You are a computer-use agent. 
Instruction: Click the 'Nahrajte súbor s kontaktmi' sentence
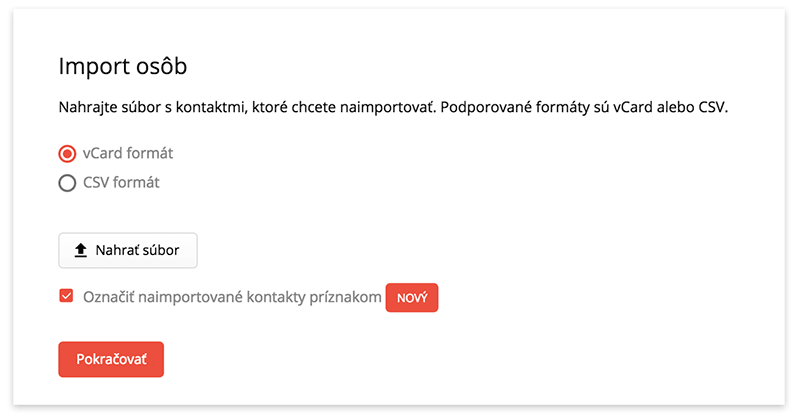tap(247, 107)
